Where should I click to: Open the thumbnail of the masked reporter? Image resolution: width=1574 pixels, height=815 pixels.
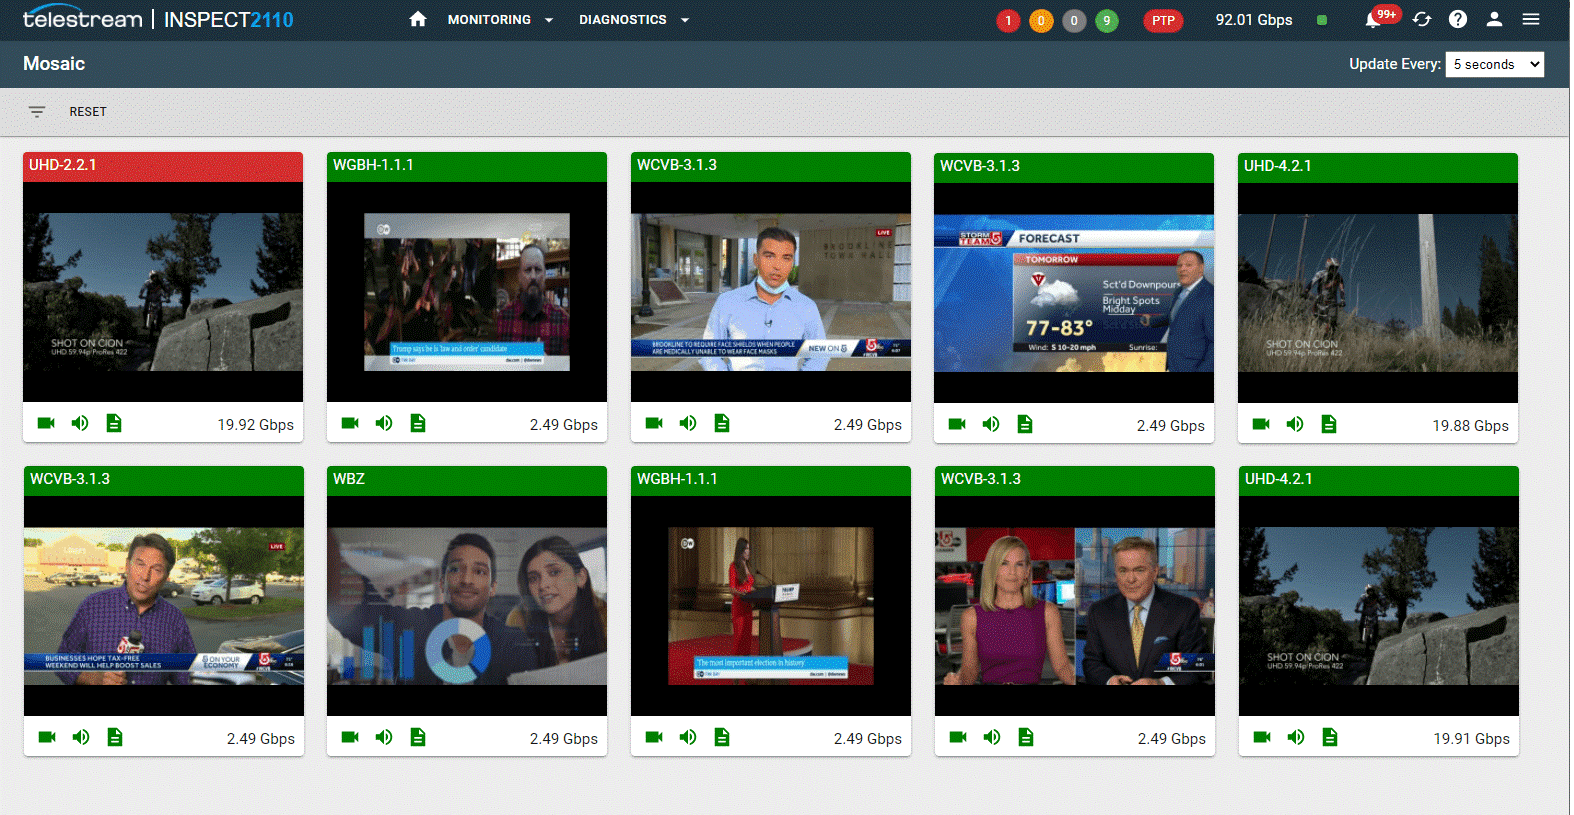[x=771, y=292]
